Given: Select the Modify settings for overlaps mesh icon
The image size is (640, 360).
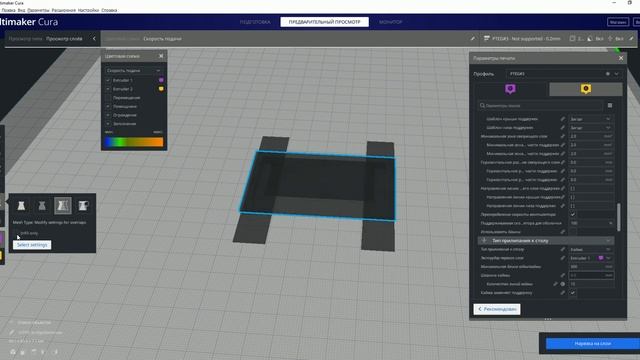Looking at the screenshot, I should [62, 206].
